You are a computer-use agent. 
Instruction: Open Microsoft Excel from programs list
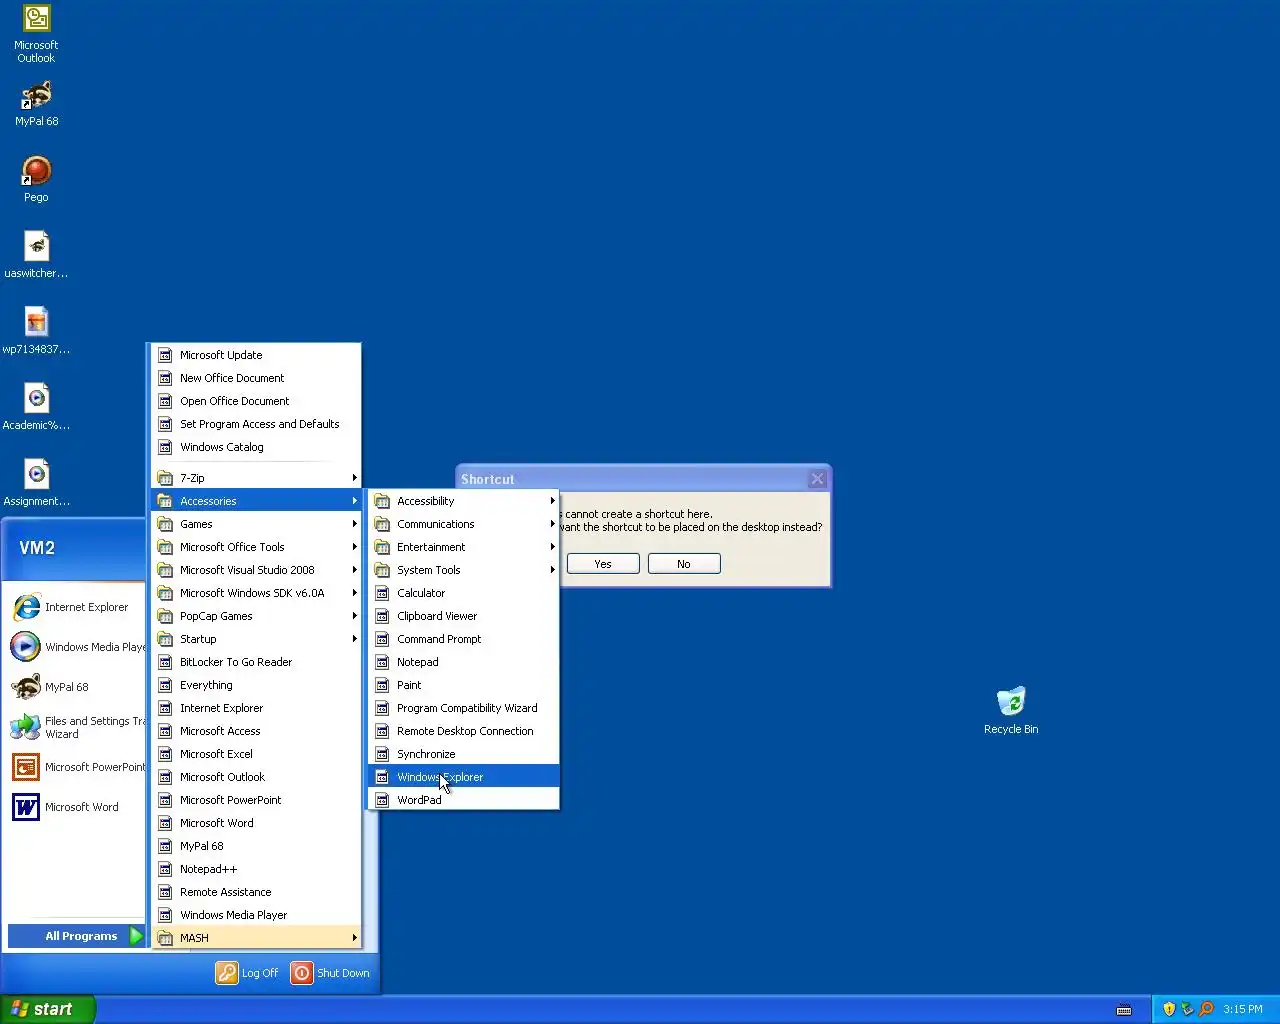coord(256,754)
